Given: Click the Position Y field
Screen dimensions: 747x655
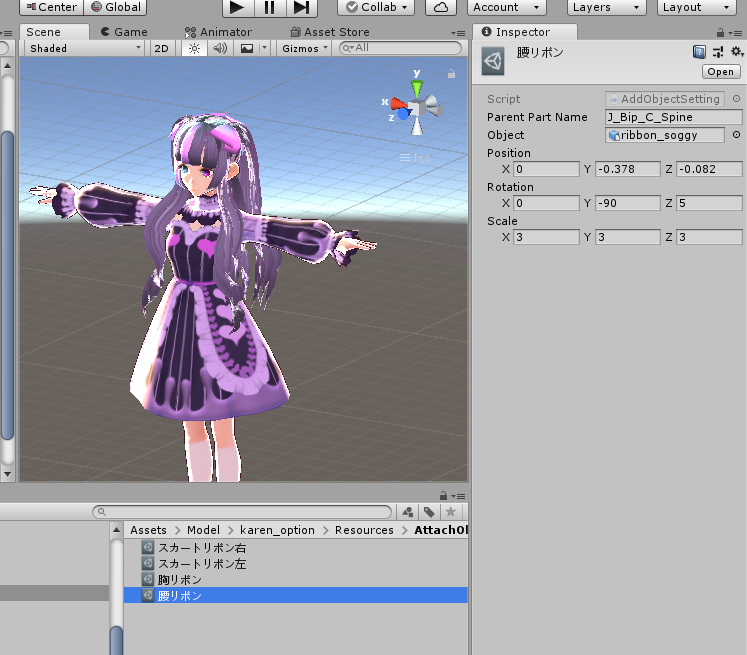Looking at the screenshot, I should coord(627,169).
